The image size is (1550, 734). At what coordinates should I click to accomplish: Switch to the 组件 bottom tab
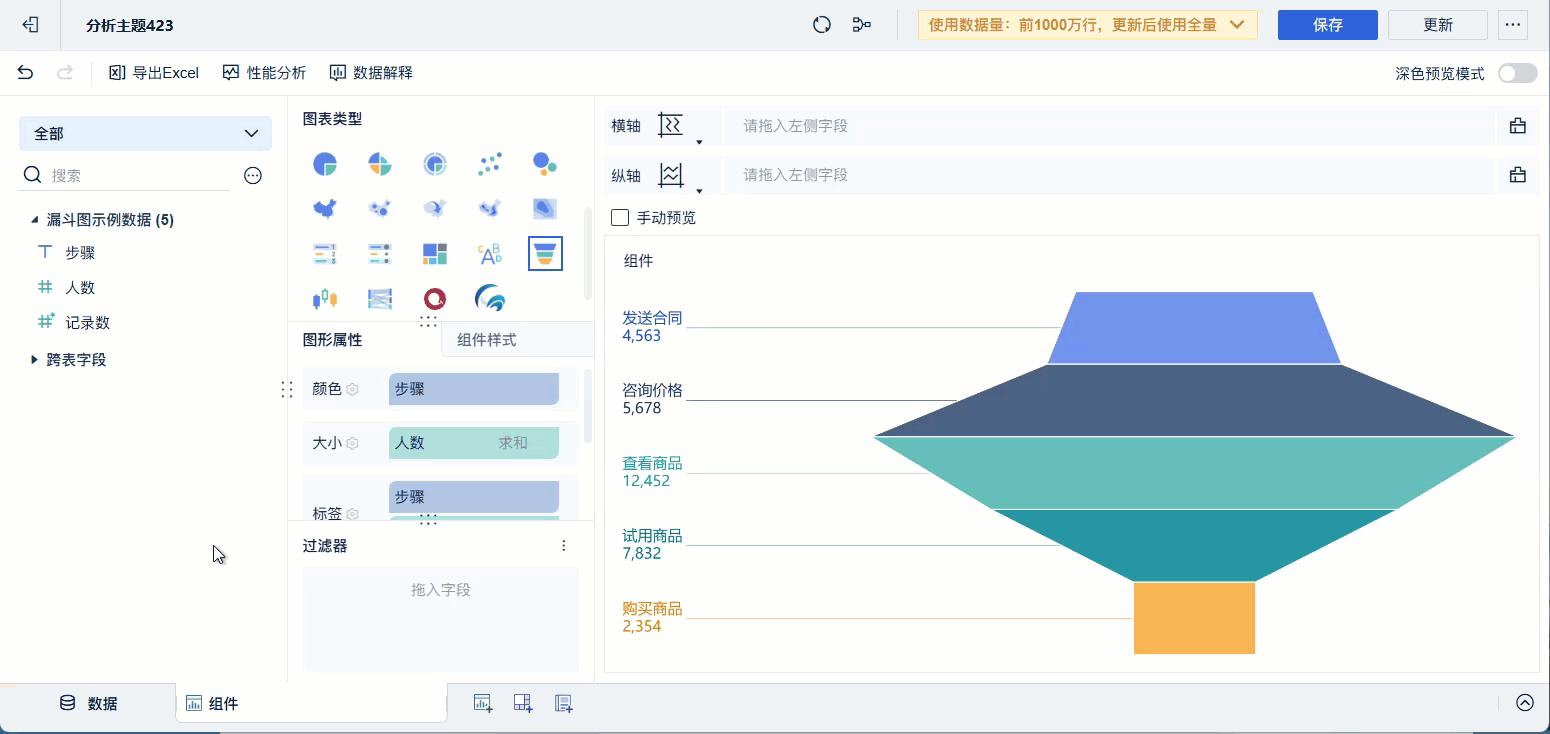(x=311, y=703)
